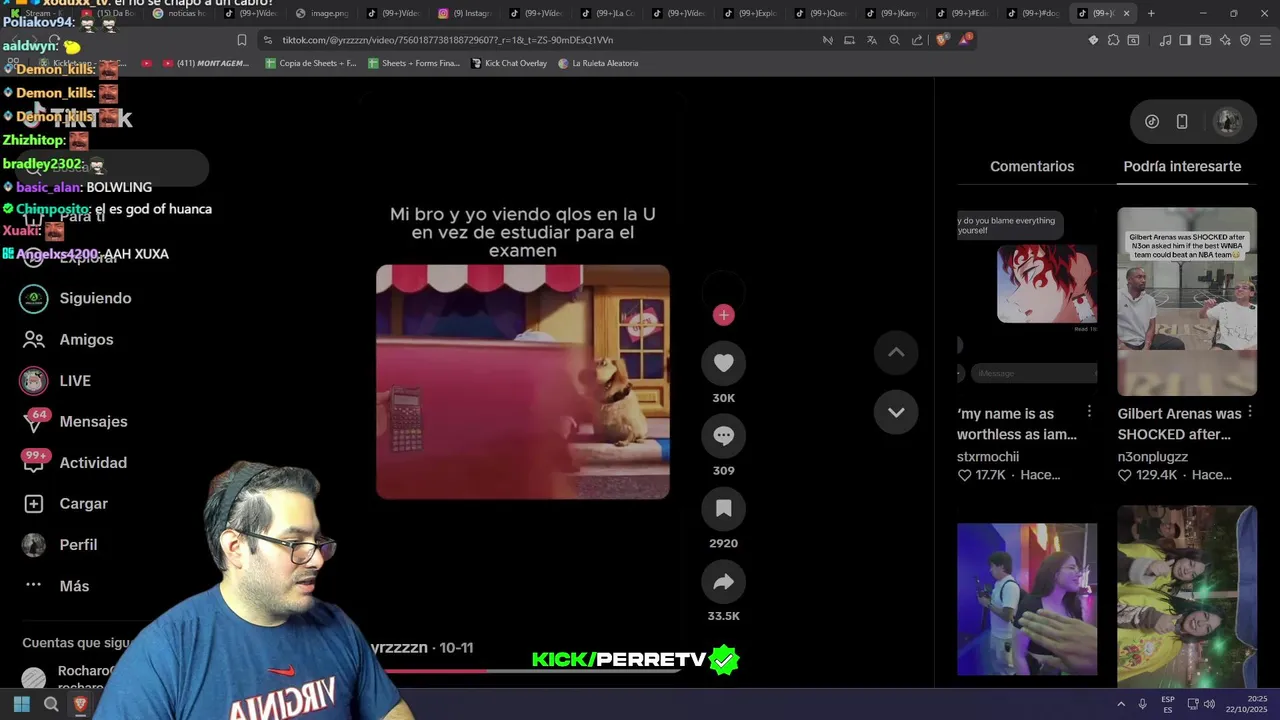
Task: Click the ''my name is as worthless as iam...' title
Action: [1017, 424]
